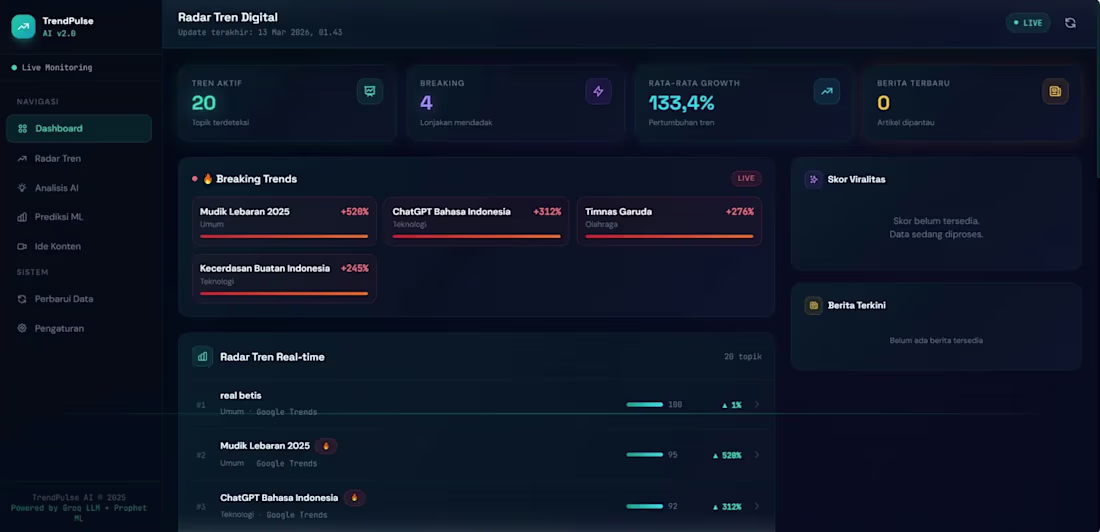Viewport: 1100px width, 532px height.
Task: Click the Live Monitoring status indicator
Action: [x=52, y=67]
